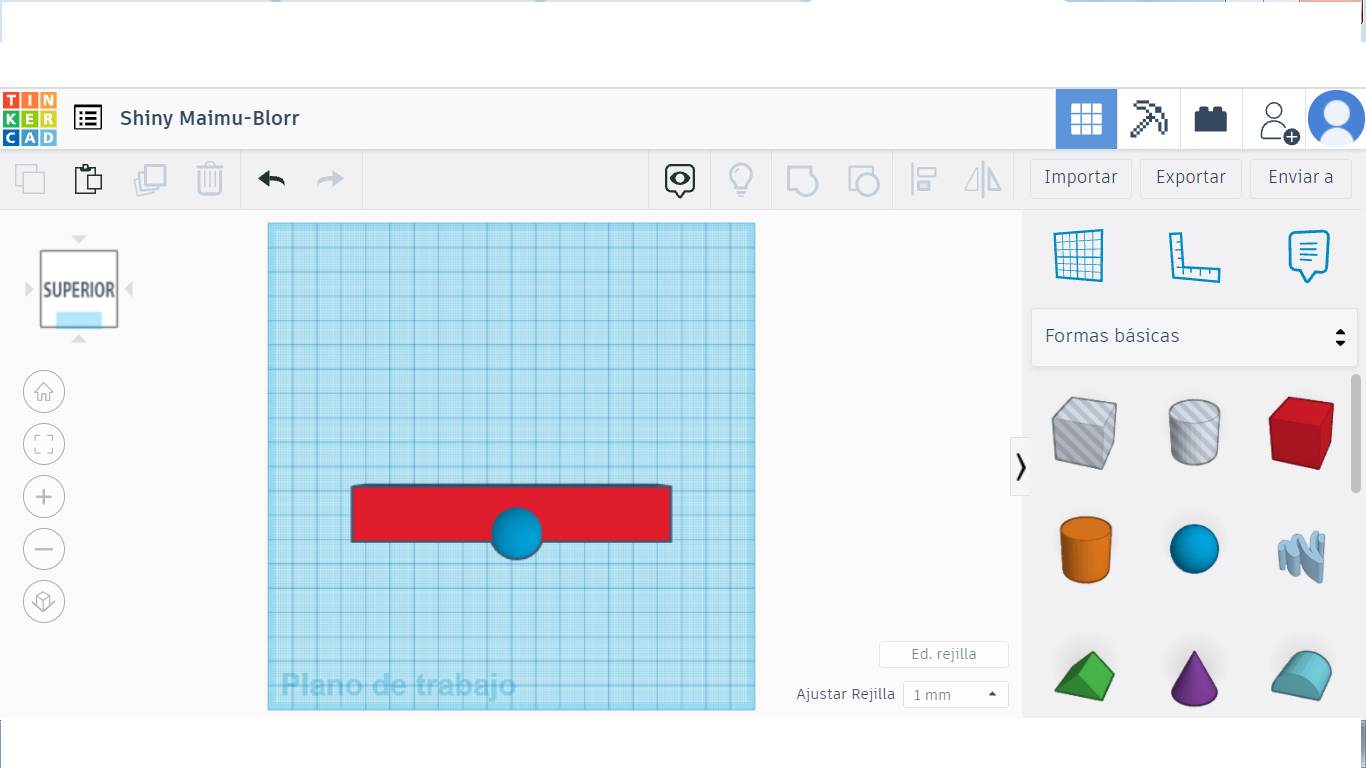Click the Paste clipboard icon
1366x768 pixels.
[x=89, y=179]
